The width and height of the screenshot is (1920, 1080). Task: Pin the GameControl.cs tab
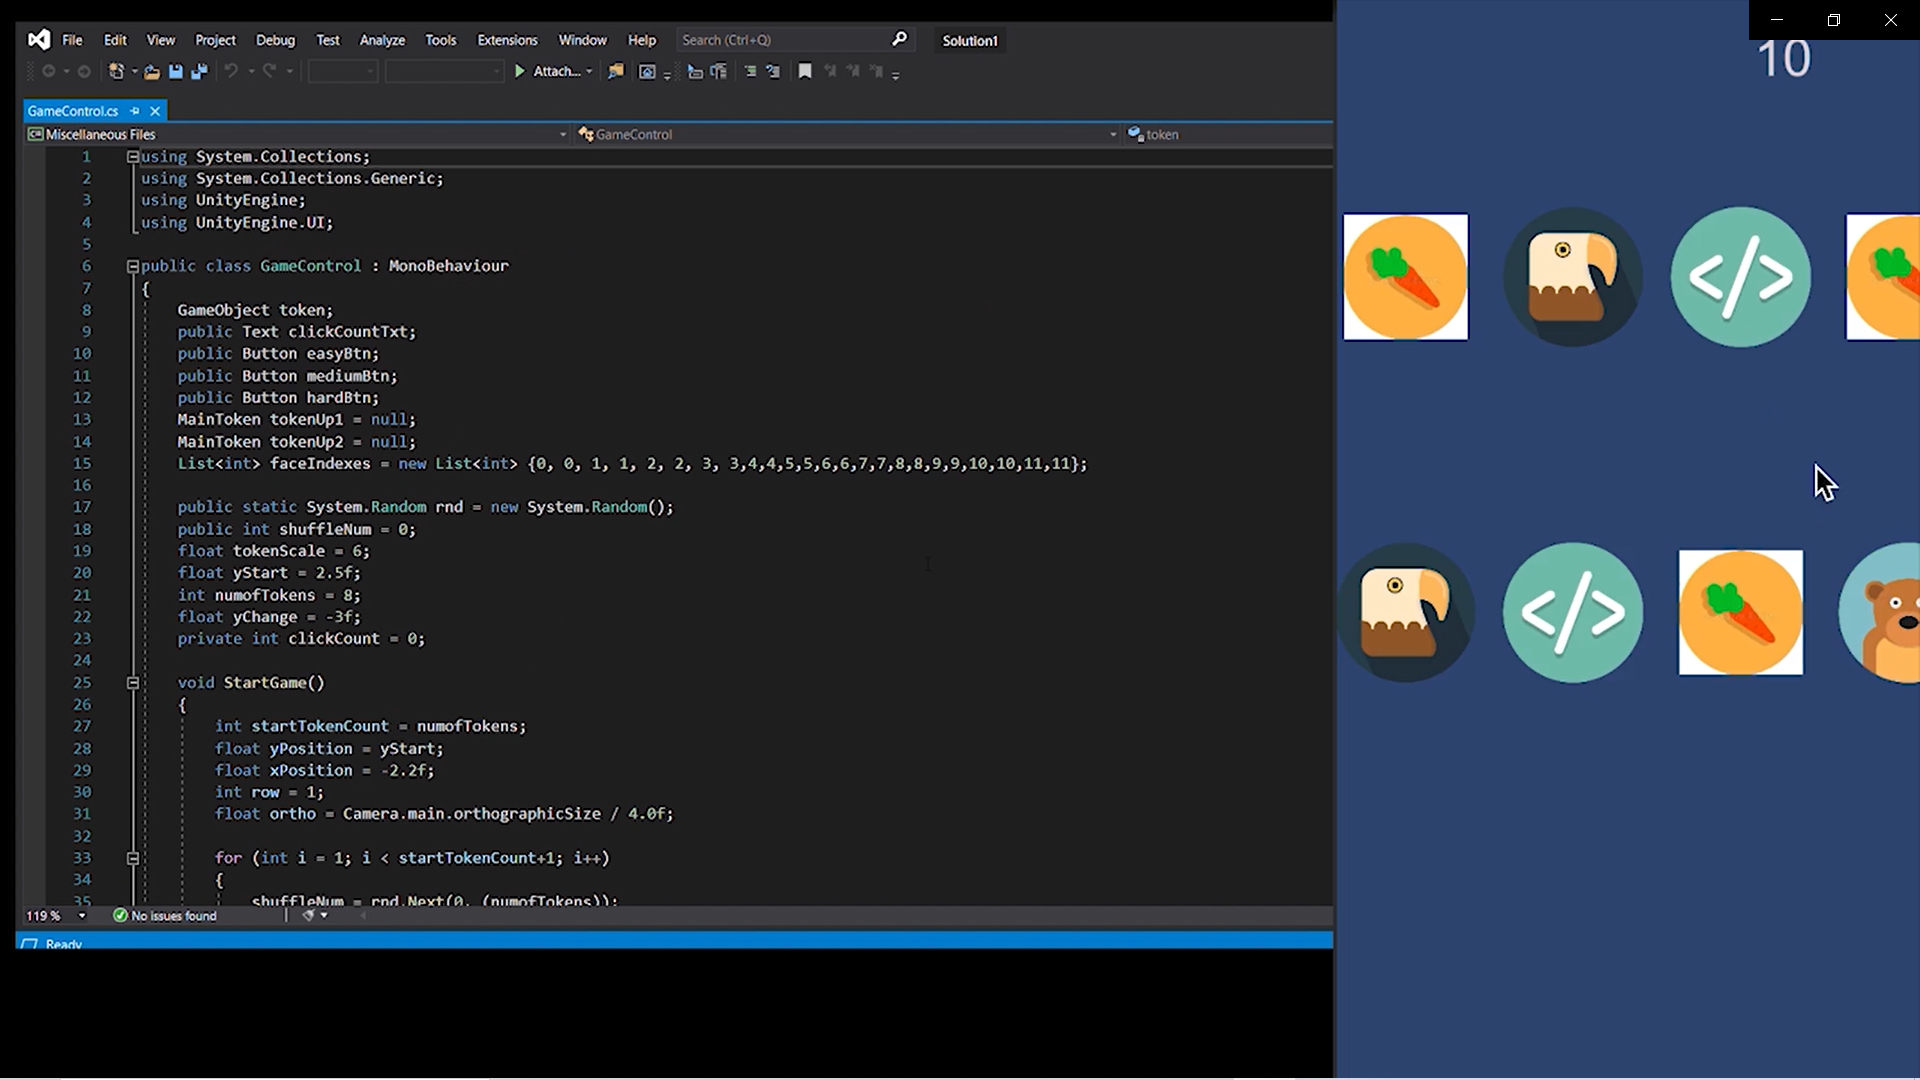coord(135,111)
